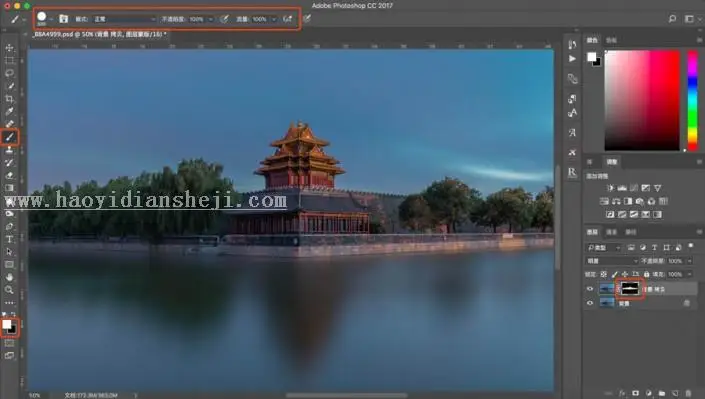Open the brush blend mode dropdown
The height and width of the screenshot is (399, 705).
tap(124, 19)
